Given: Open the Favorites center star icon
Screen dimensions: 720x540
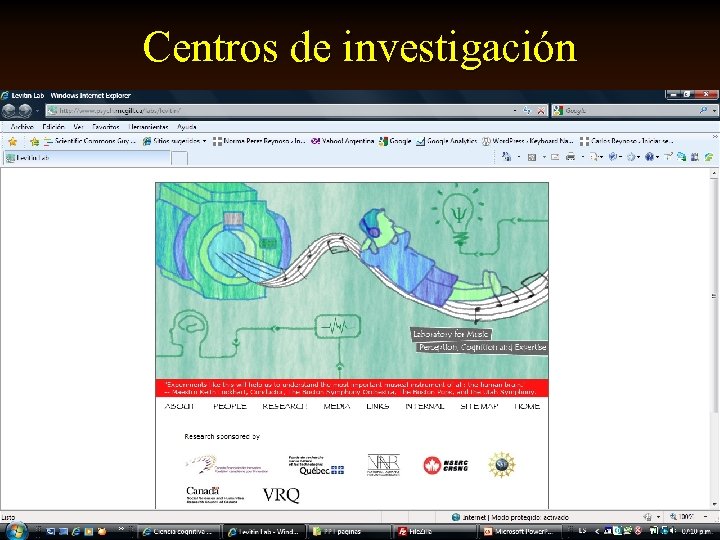Looking at the screenshot, I should 12,141.
